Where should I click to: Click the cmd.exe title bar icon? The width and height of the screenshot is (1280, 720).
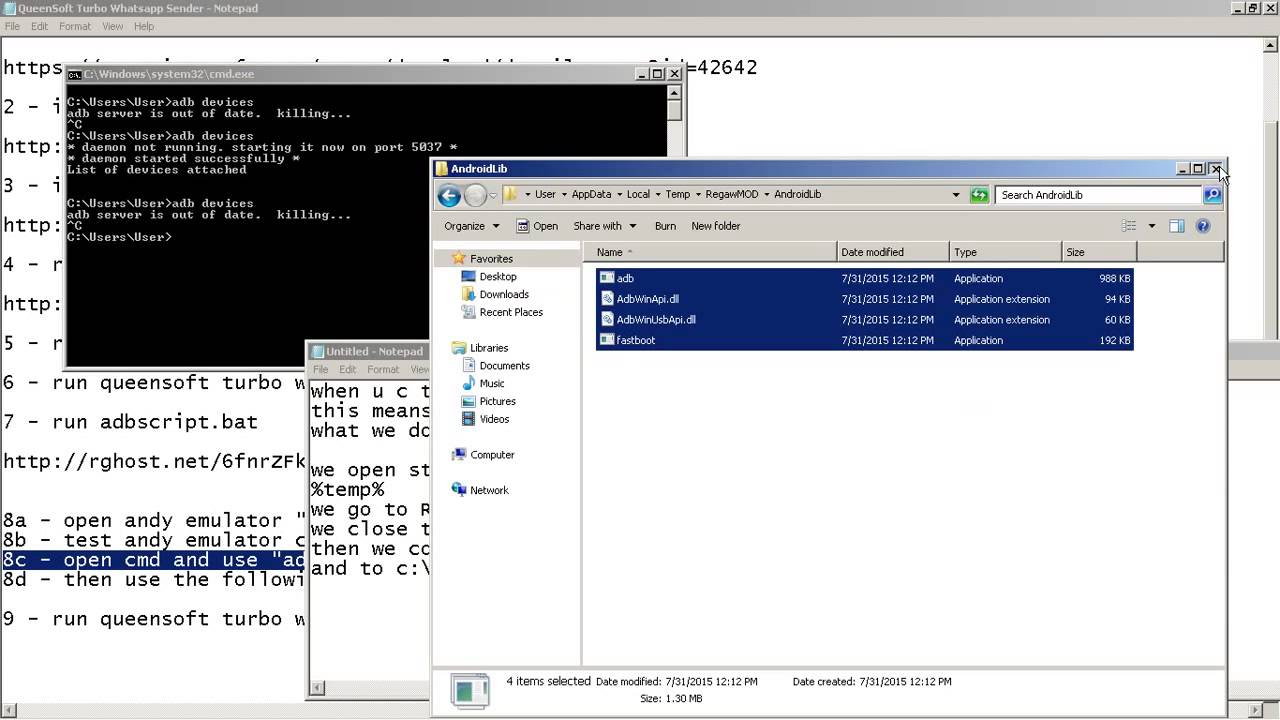(74, 74)
